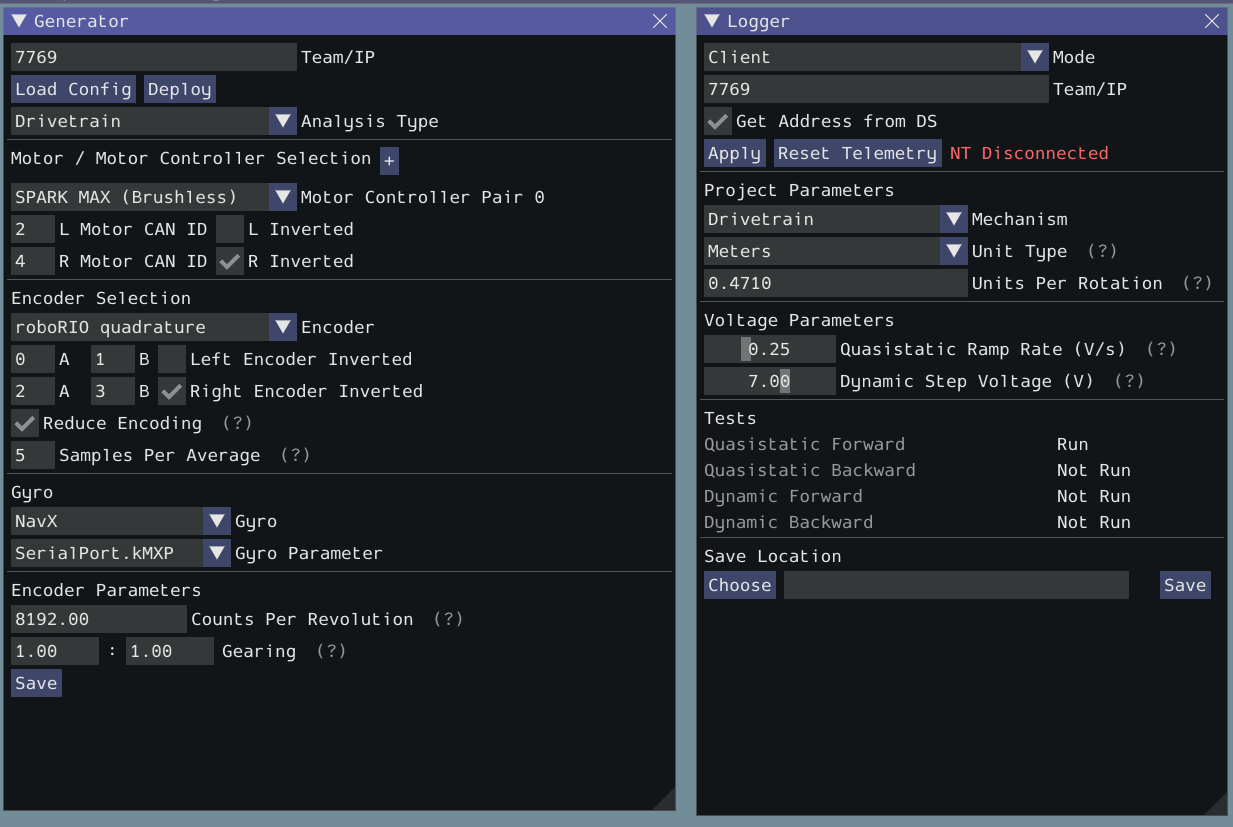Open the Mode dropdown showing Client
The image size is (1233, 827).
coord(1034,57)
